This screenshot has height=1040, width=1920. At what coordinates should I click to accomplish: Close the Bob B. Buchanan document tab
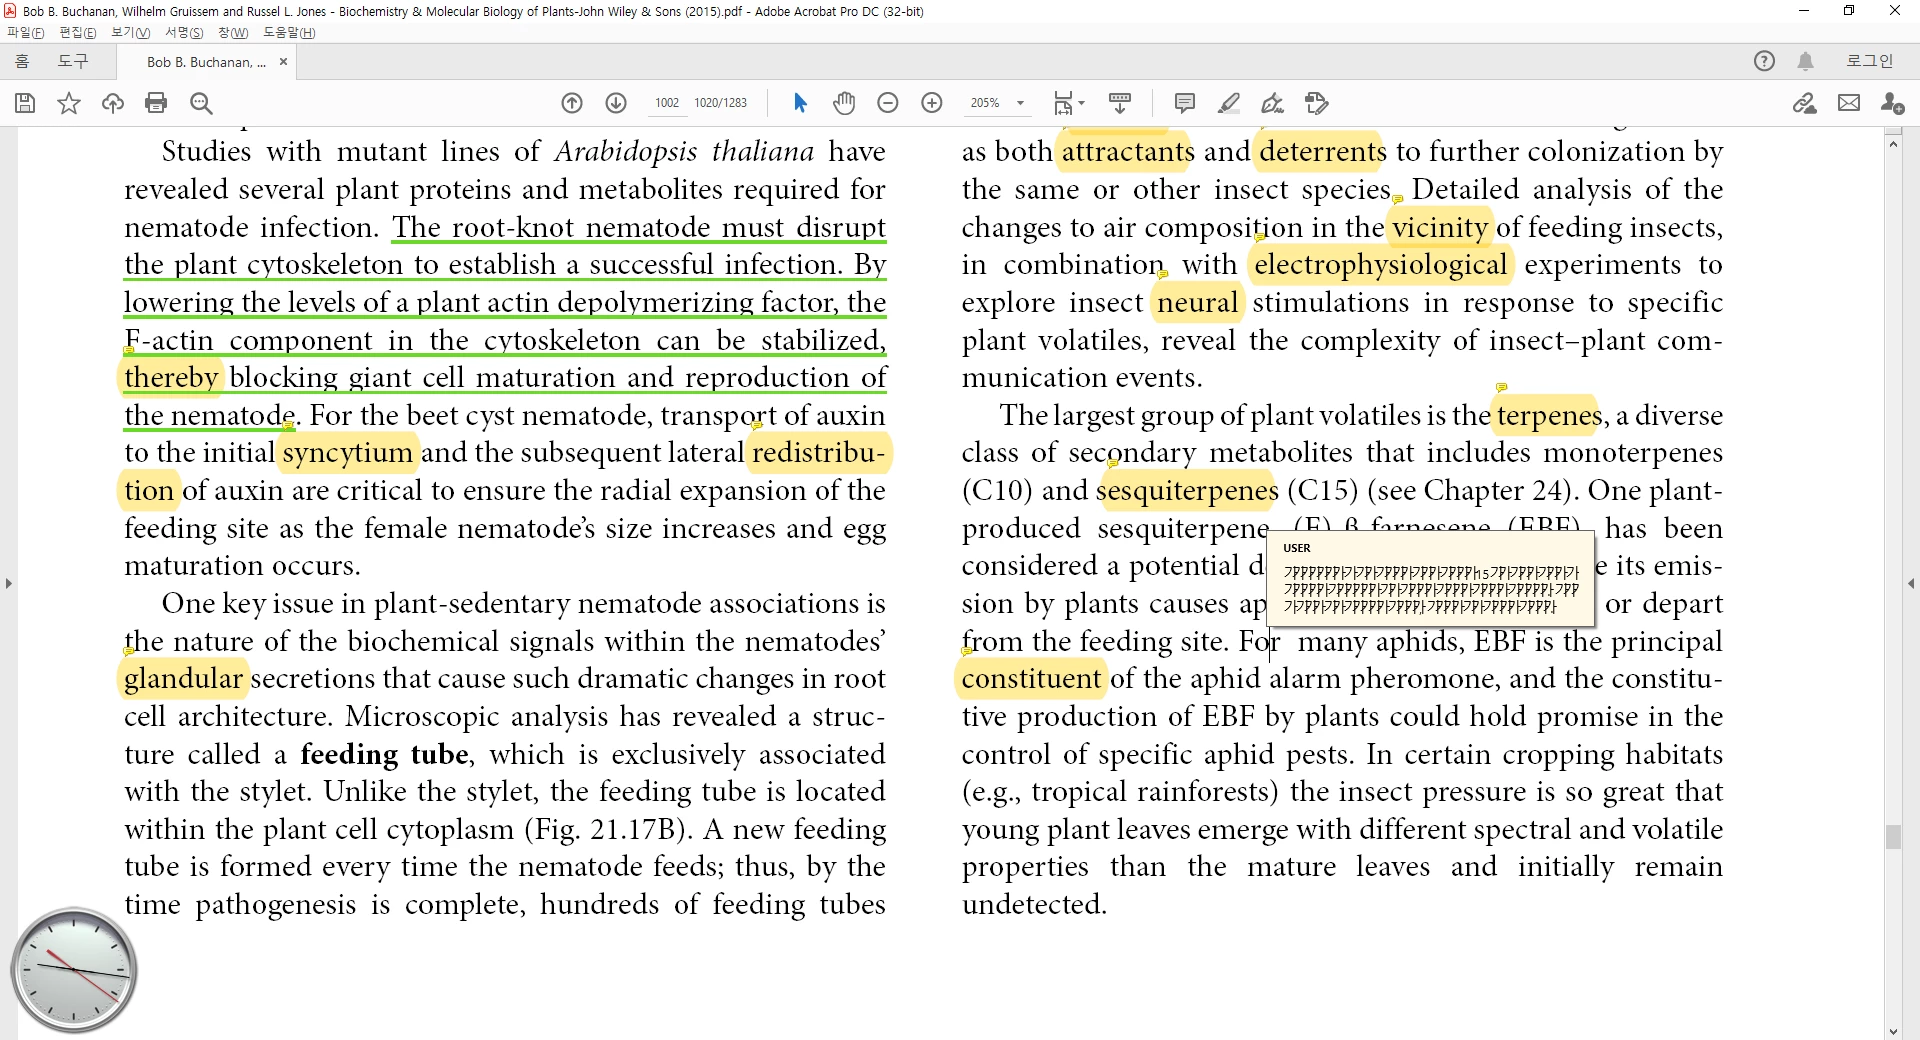click(x=283, y=62)
